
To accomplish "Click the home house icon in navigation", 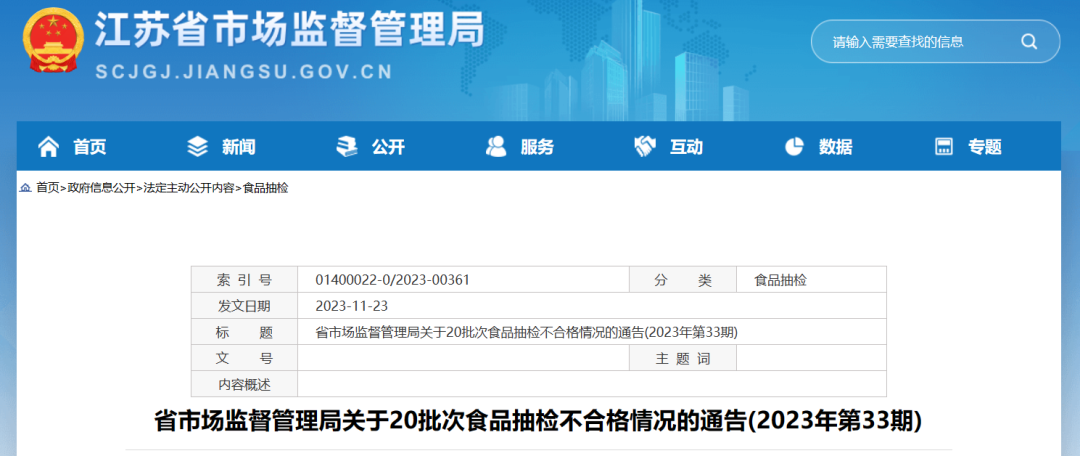I will tap(48, 146).
